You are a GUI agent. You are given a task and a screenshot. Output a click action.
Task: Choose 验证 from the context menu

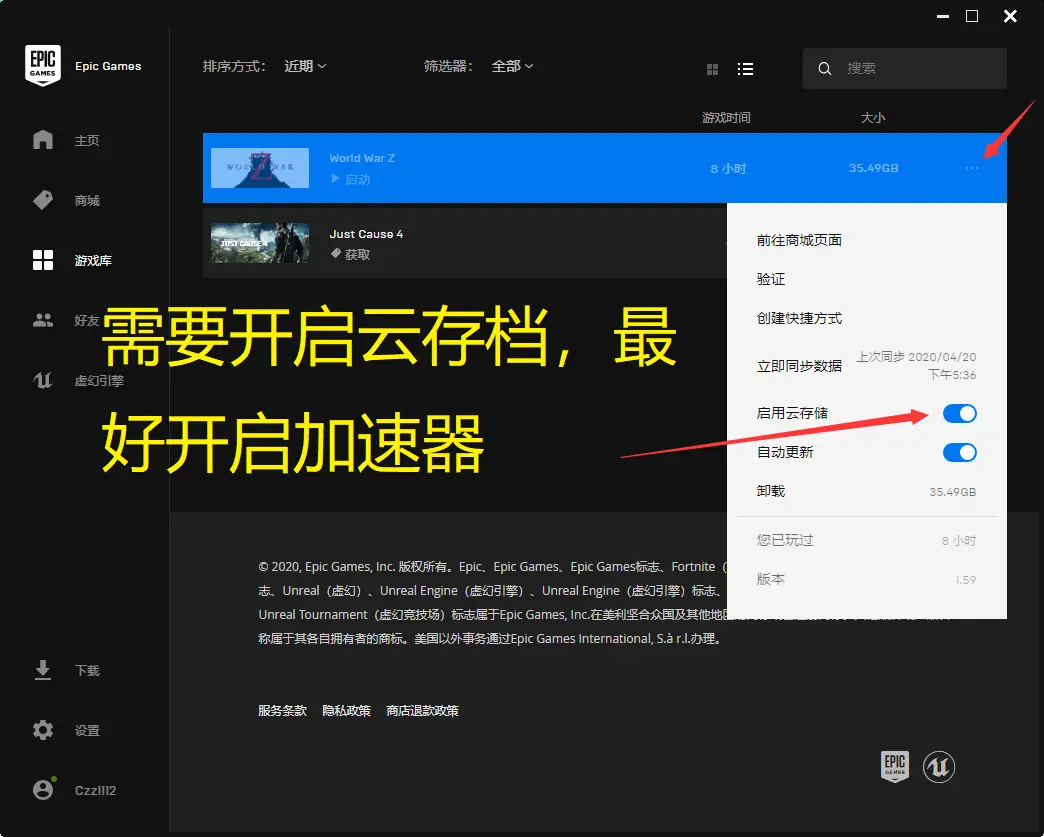(x=771, y=279)
